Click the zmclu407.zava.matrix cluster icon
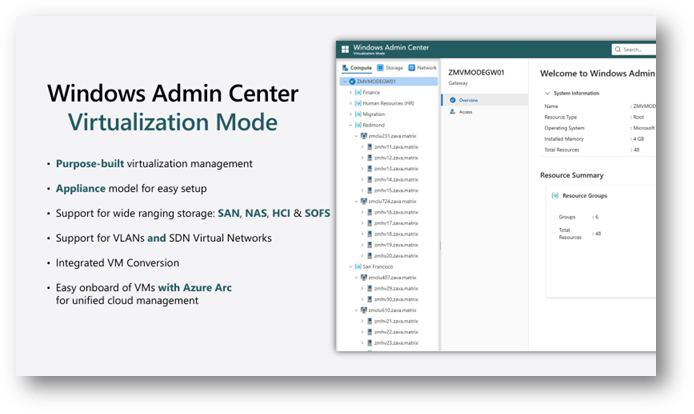Viewport: 694px width, 414px height. tap(363, 277)
